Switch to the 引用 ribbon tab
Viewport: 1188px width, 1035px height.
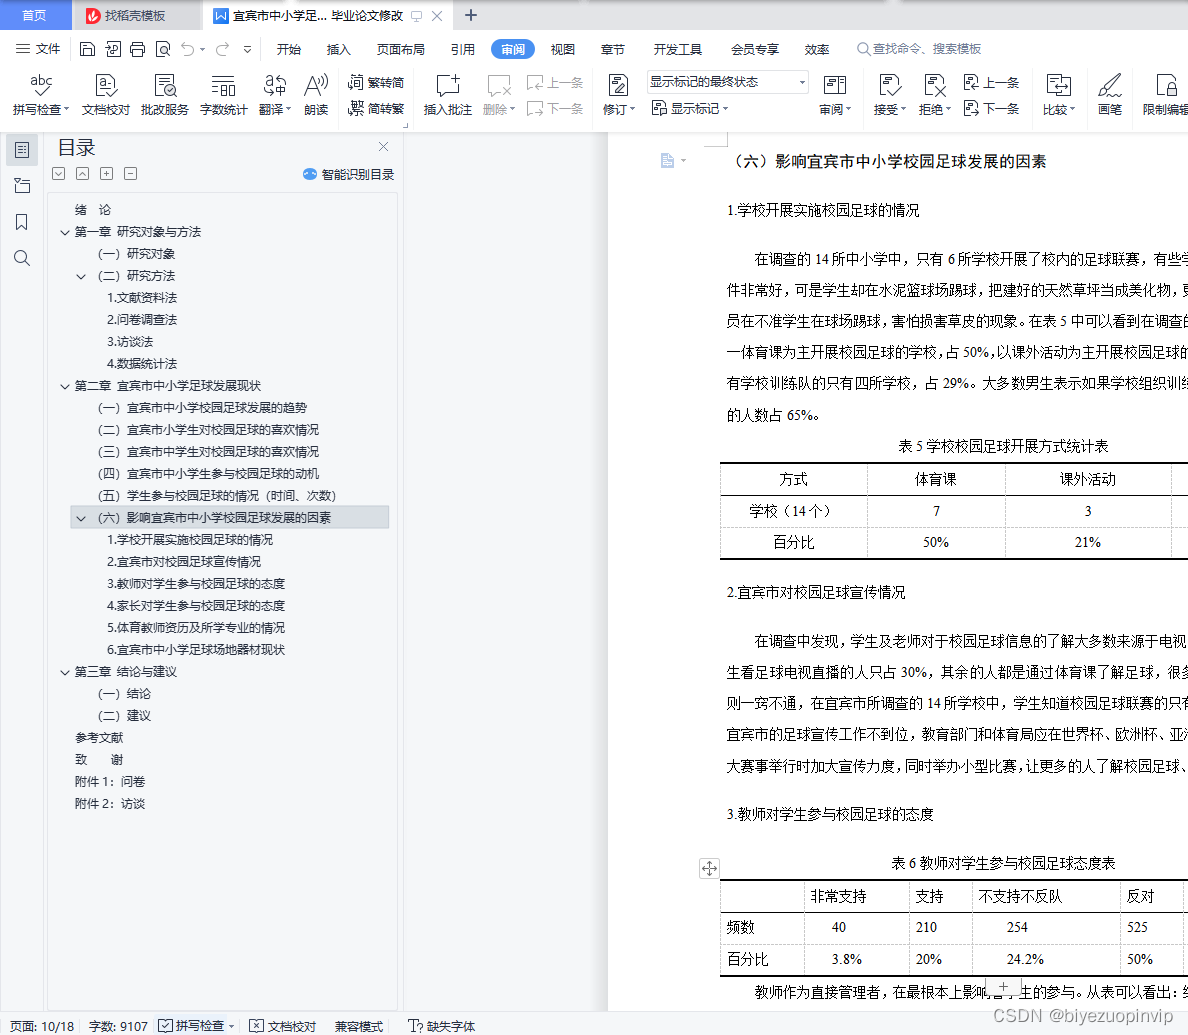463,49
